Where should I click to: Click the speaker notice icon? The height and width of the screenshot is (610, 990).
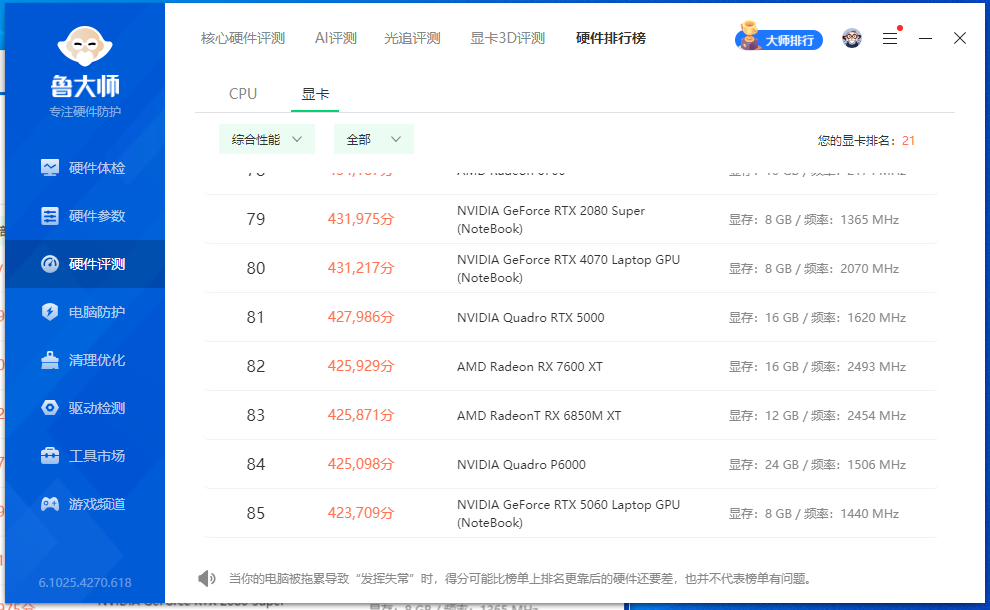(206, 578)
